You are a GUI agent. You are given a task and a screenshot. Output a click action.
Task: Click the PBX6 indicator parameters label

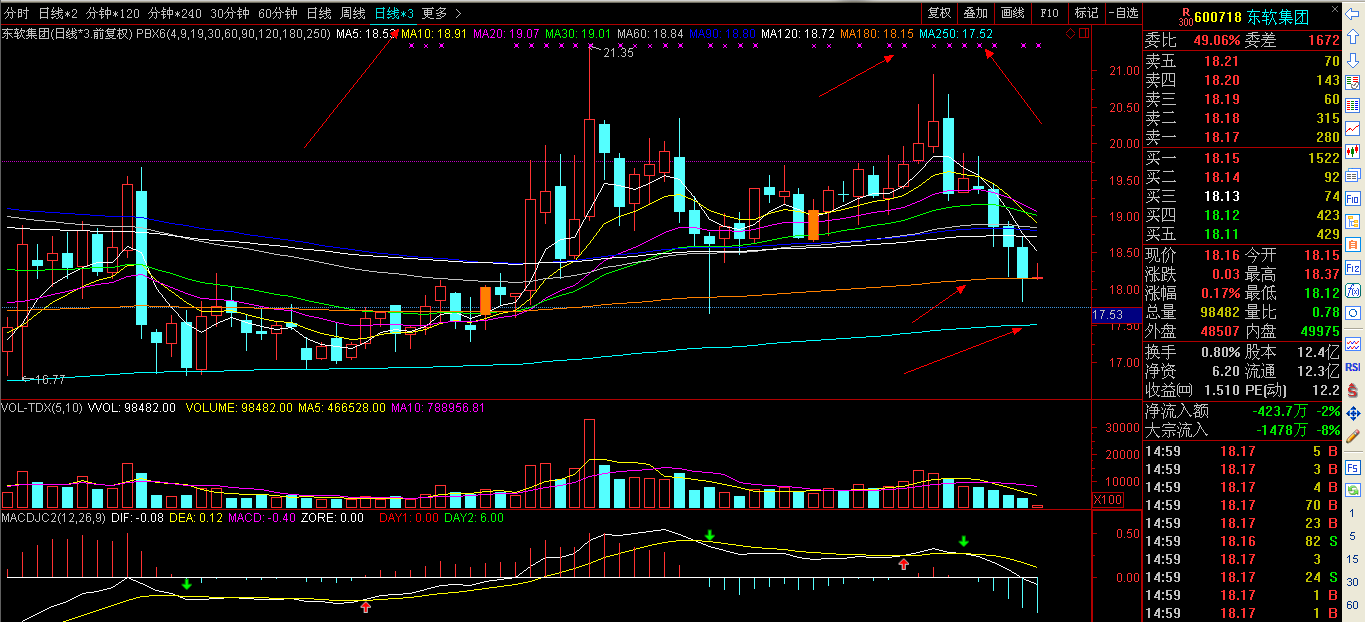pos(233,33)
